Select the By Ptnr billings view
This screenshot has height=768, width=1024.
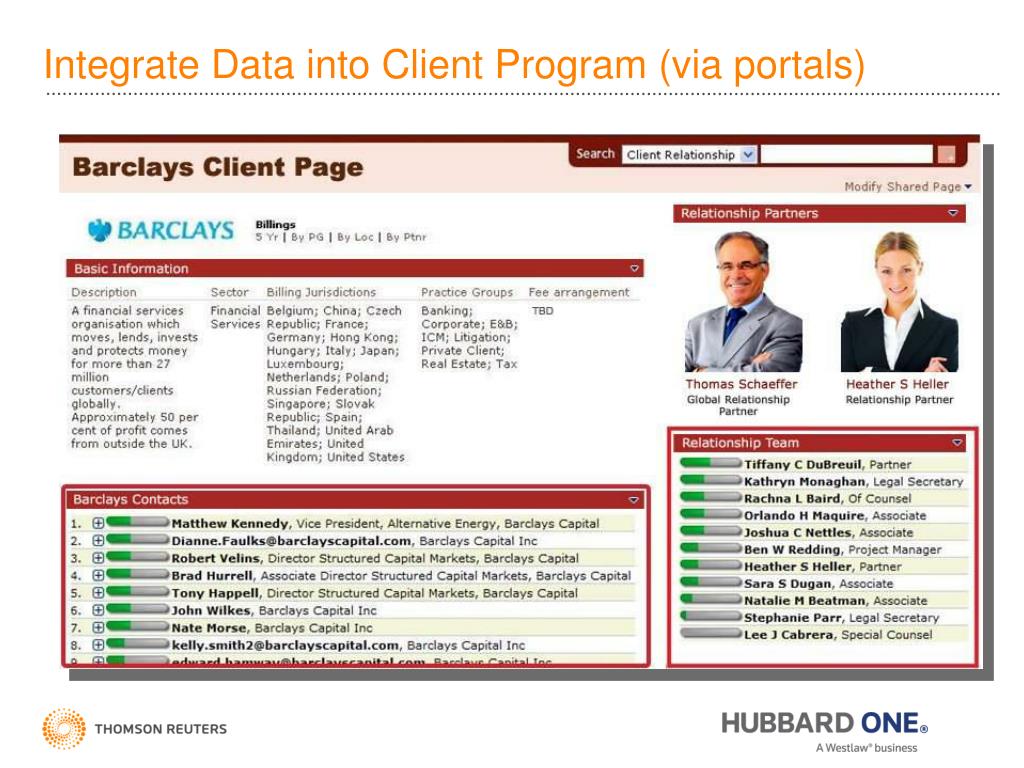pos(406,237)
